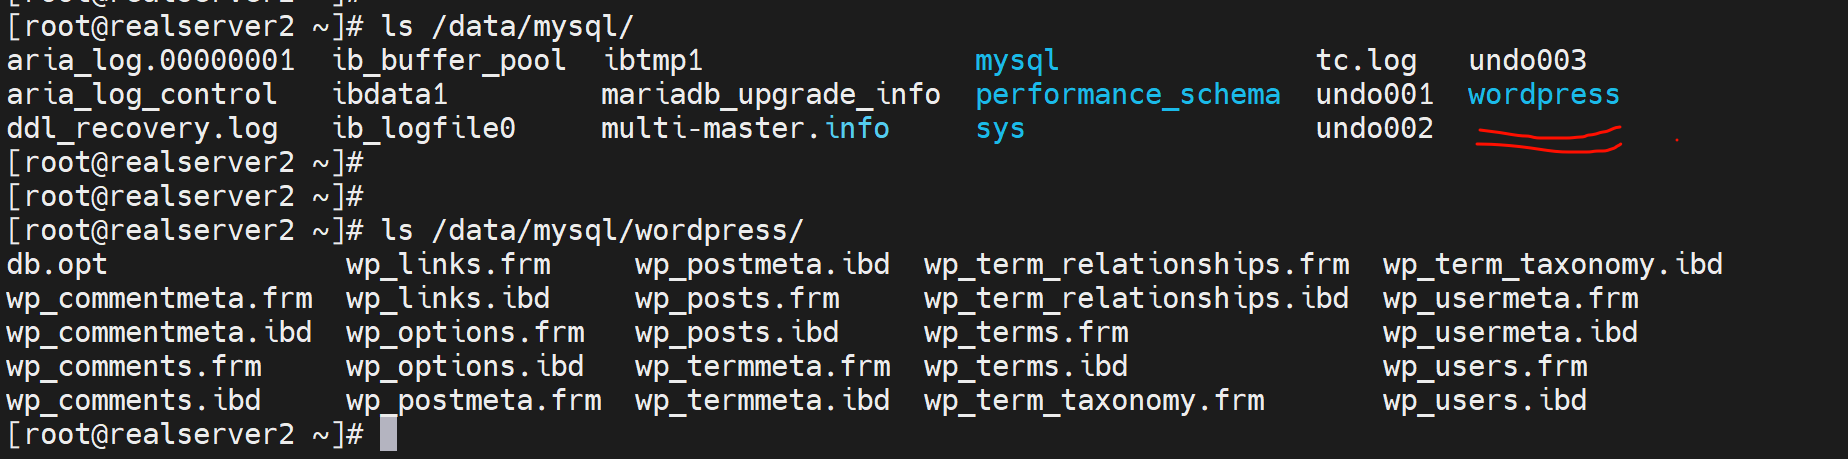The image size is (1848, 459).
Task: Click the mariadb_upgrade_info file name
Action: (770, 95)
